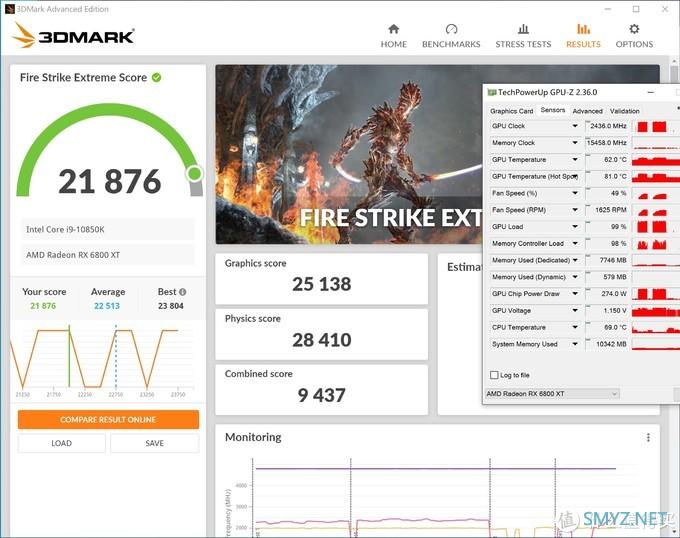Open the Stress Tests icon
680x538 pixels.
(x=523, y=29)
